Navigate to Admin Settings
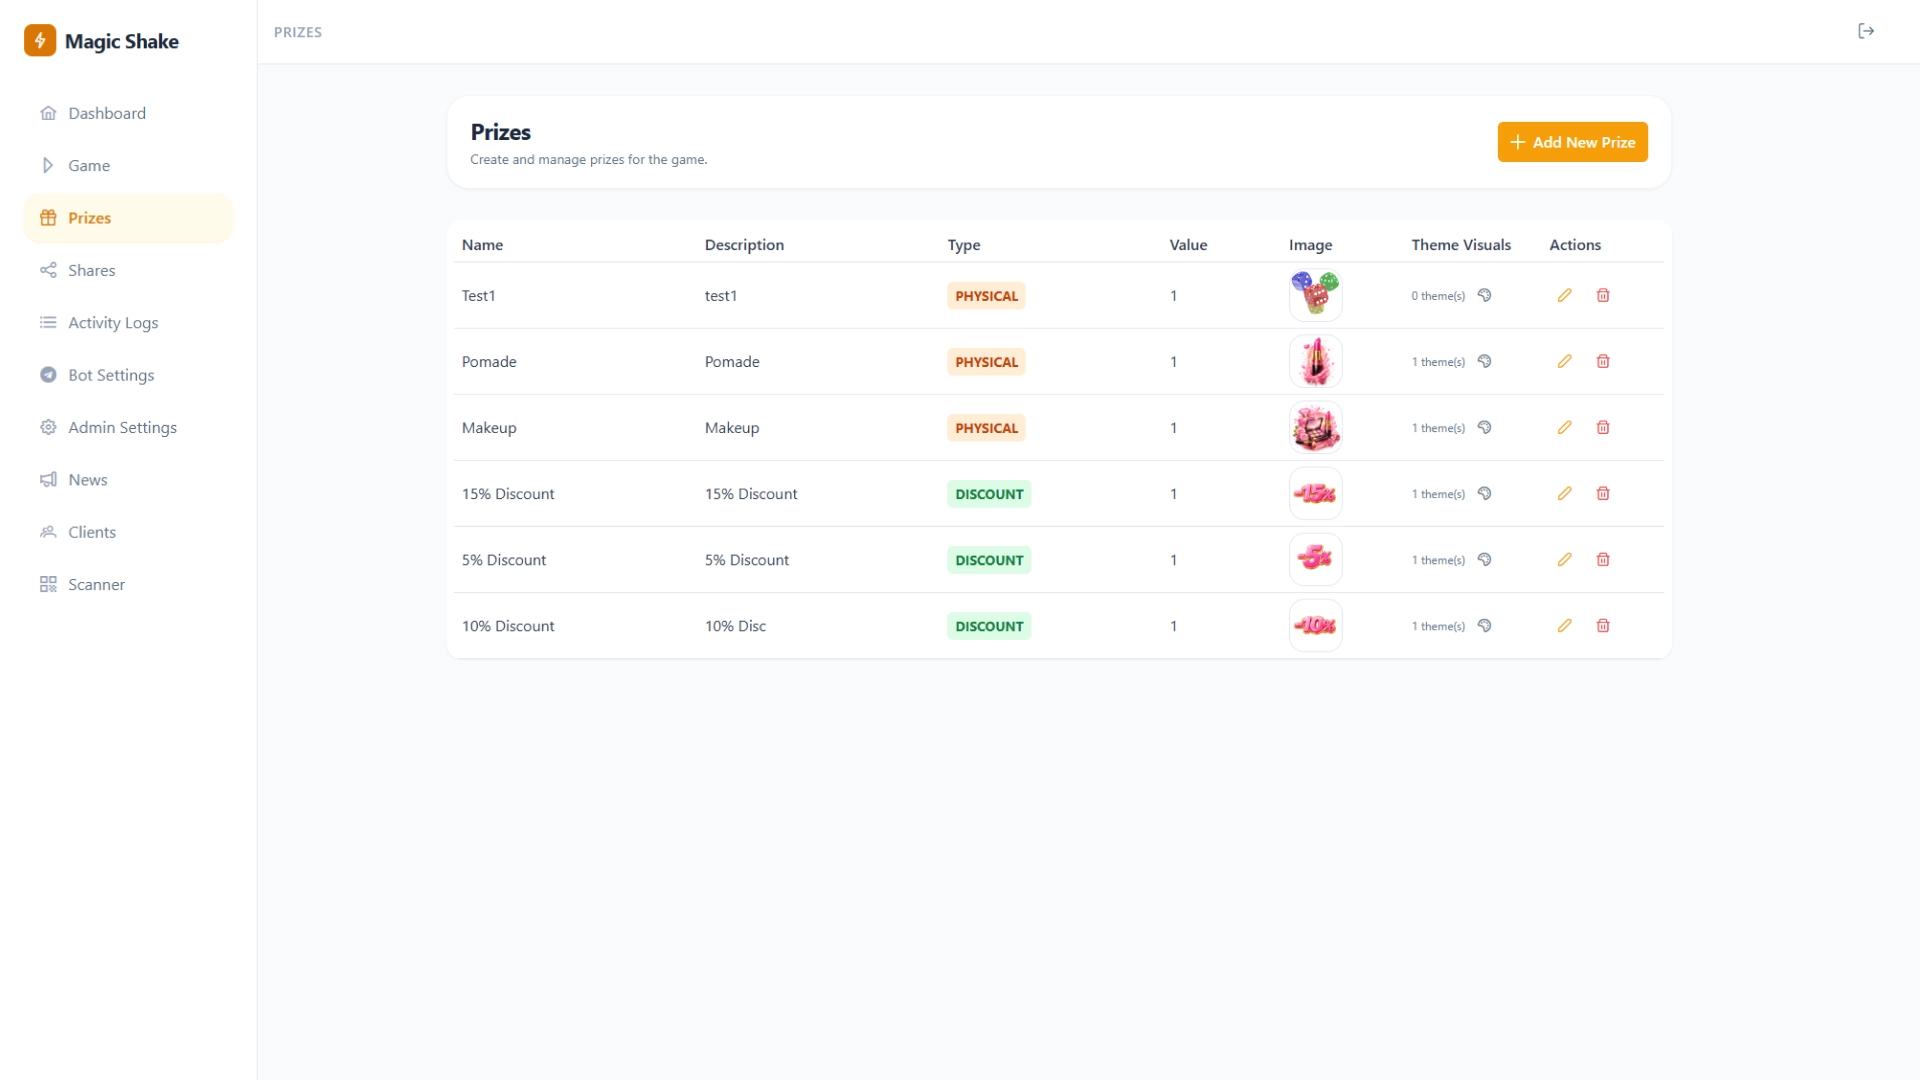1920x1080 pixels. point(128,427)
